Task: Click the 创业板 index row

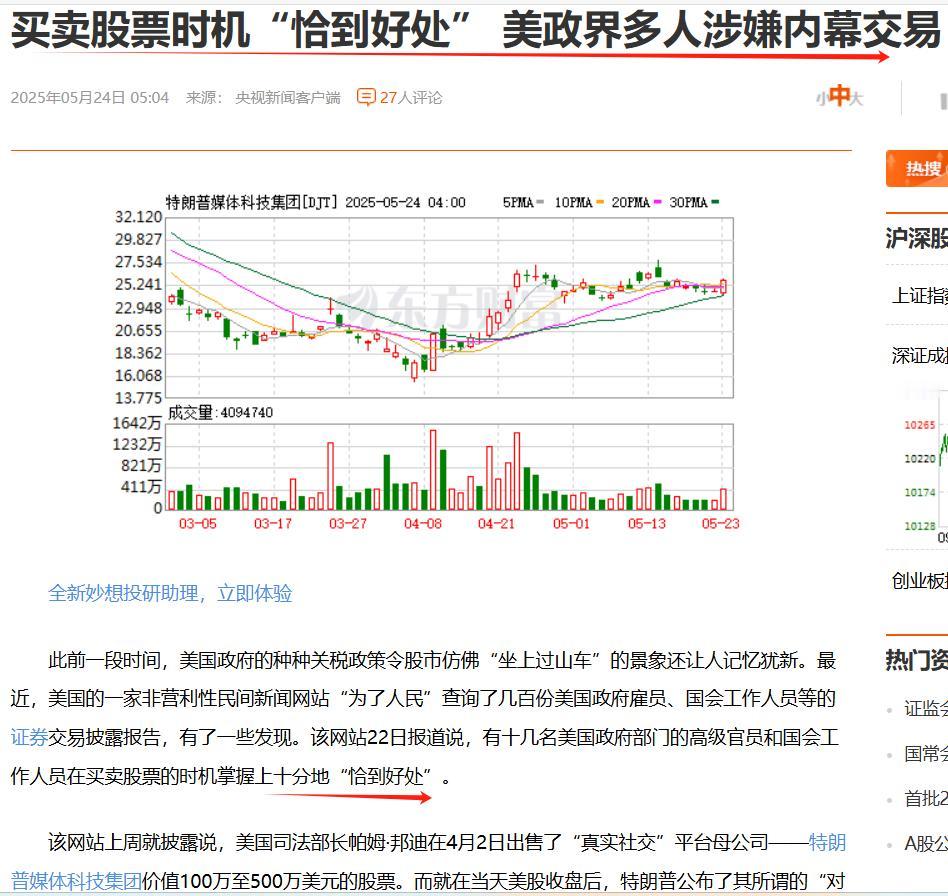Action: pyautogui.click(x=920, y=580)
